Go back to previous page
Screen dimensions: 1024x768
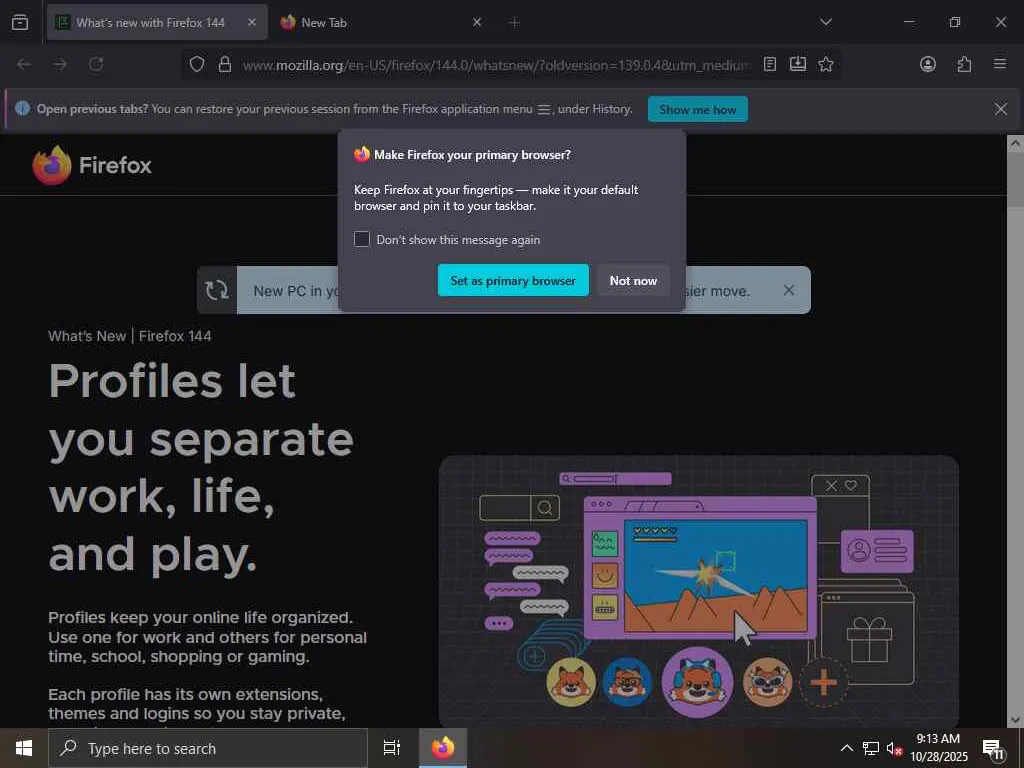24,64
